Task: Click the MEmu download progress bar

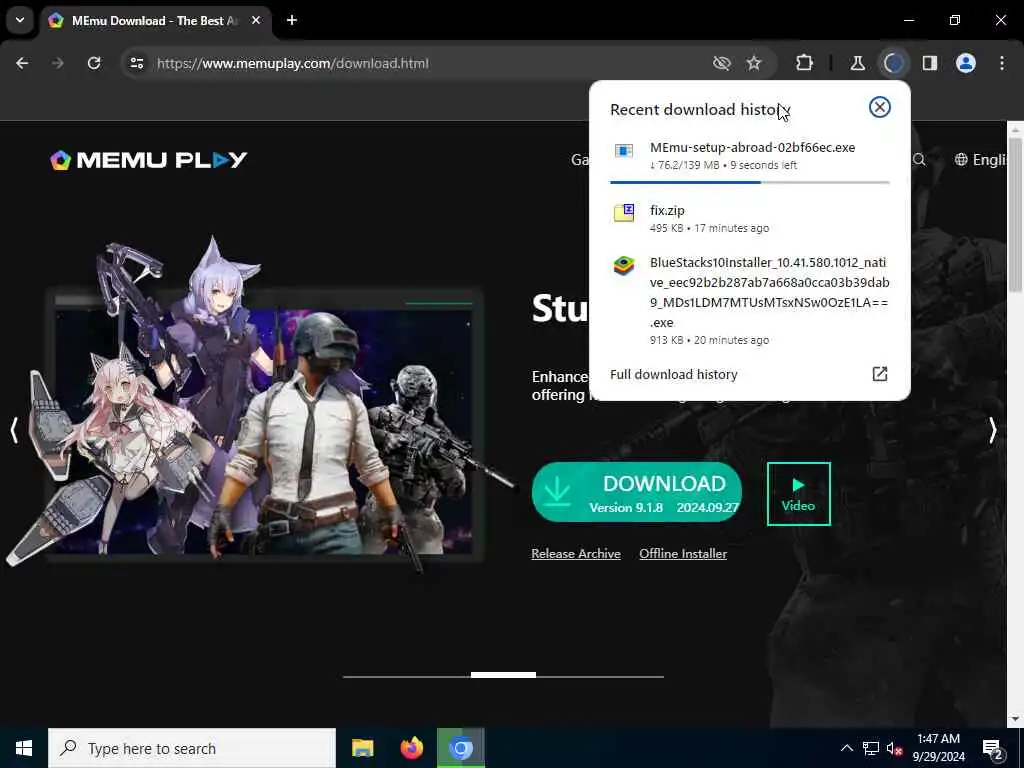Action: tap(750, 182)
